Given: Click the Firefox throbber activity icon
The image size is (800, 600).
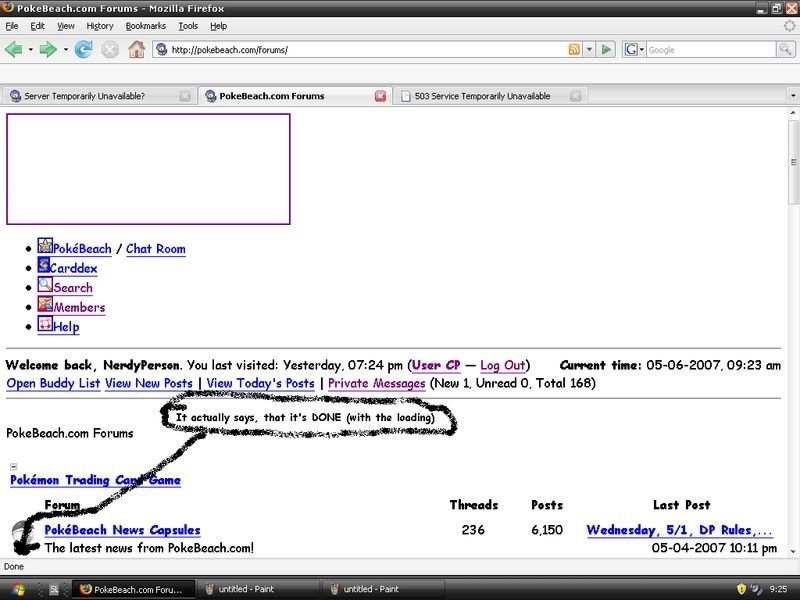Looking at the screenshot, I should 789,26.
